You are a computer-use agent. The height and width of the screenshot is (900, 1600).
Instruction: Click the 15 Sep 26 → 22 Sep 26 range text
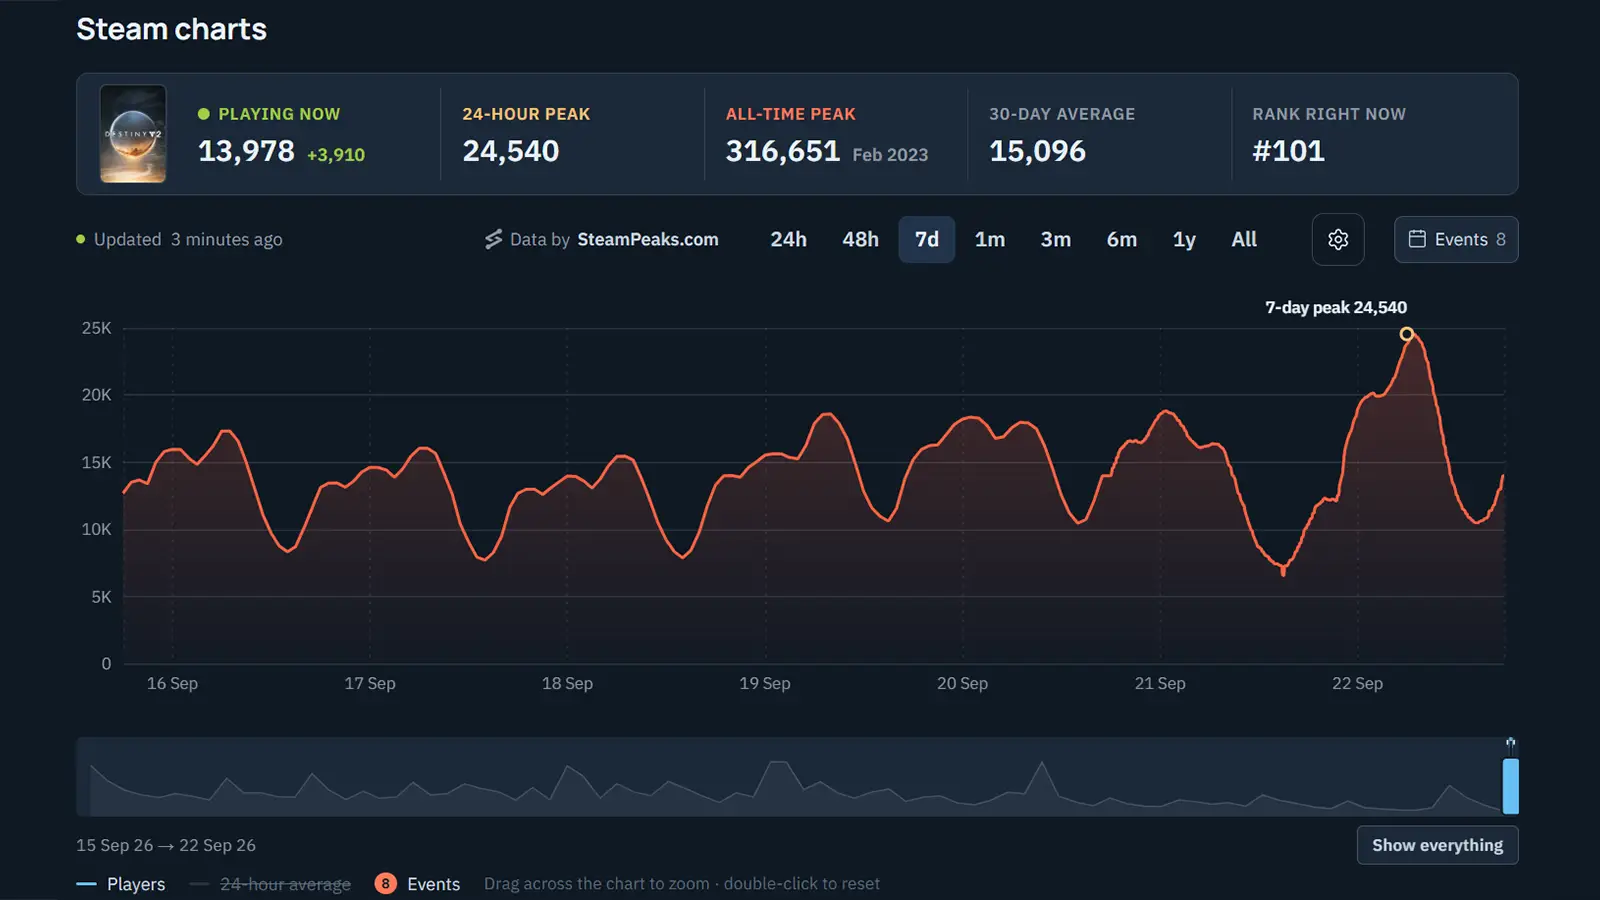pos(166,846)
